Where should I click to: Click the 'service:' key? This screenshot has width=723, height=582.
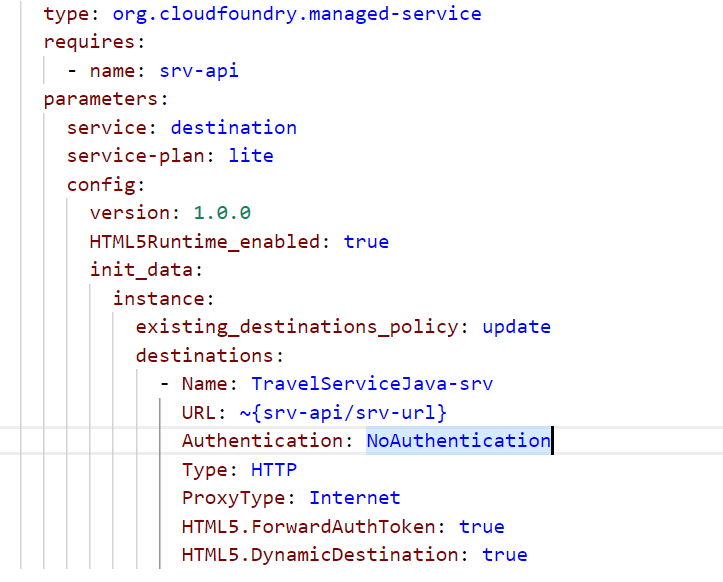click(112, 128)
